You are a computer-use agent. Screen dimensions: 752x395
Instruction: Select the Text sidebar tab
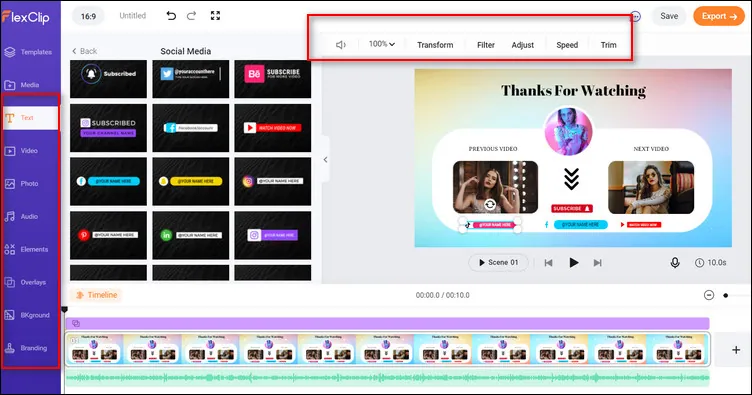(x=30, y=117)
